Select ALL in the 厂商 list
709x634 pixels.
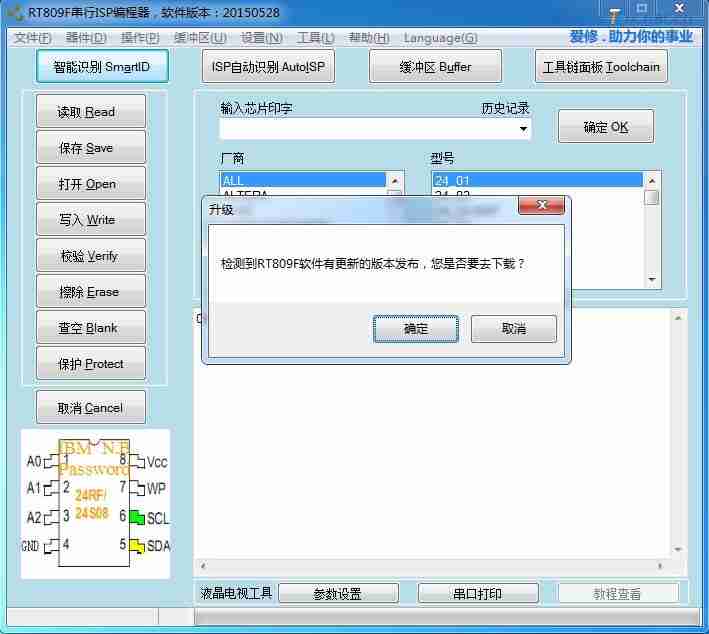coord(302,180)
